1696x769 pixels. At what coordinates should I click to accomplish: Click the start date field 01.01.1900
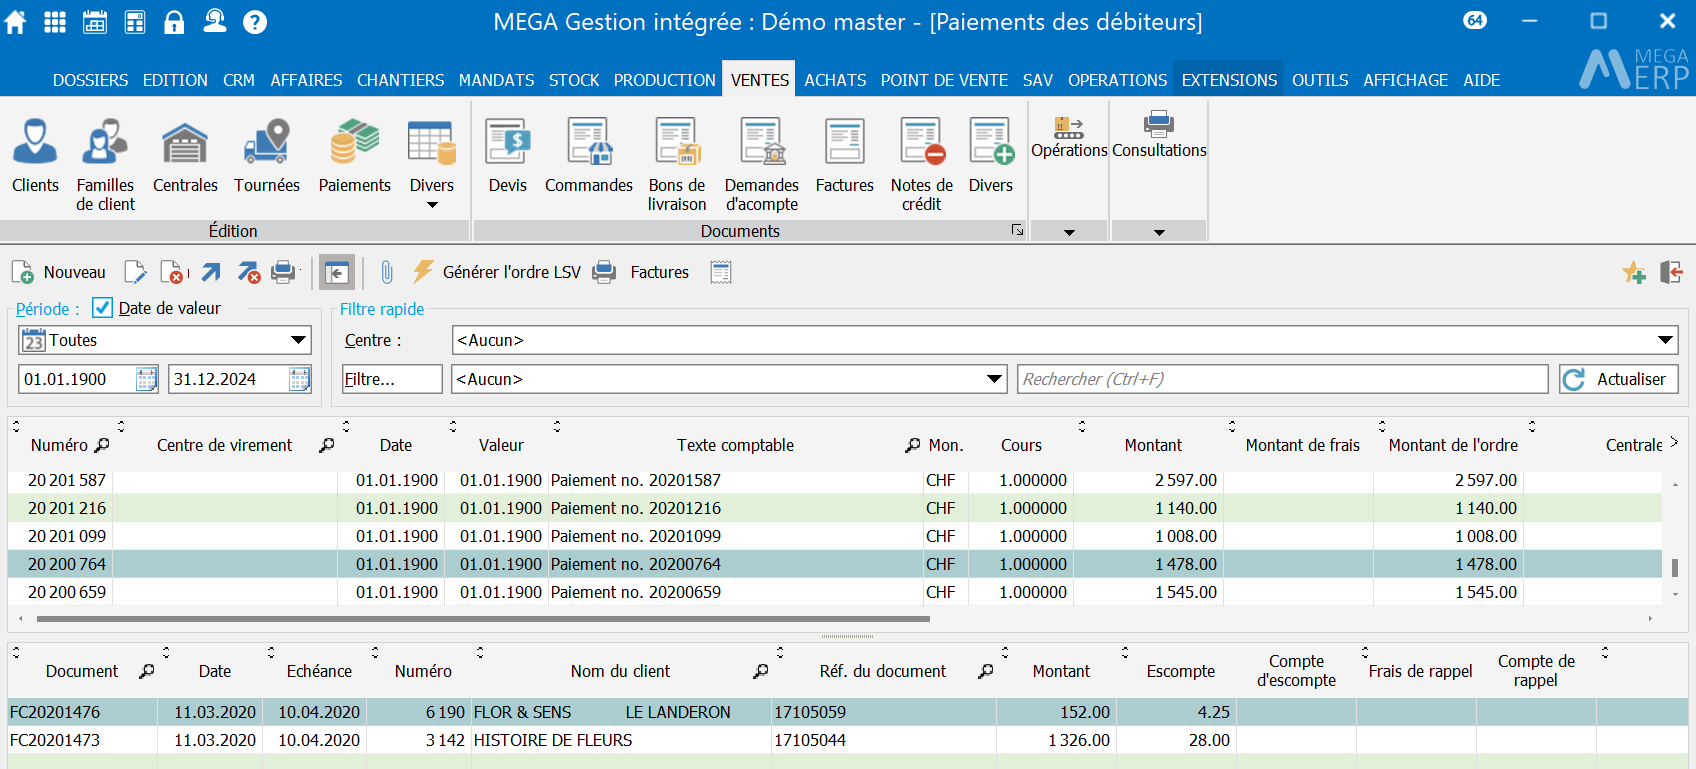click(x=77, y=379)
